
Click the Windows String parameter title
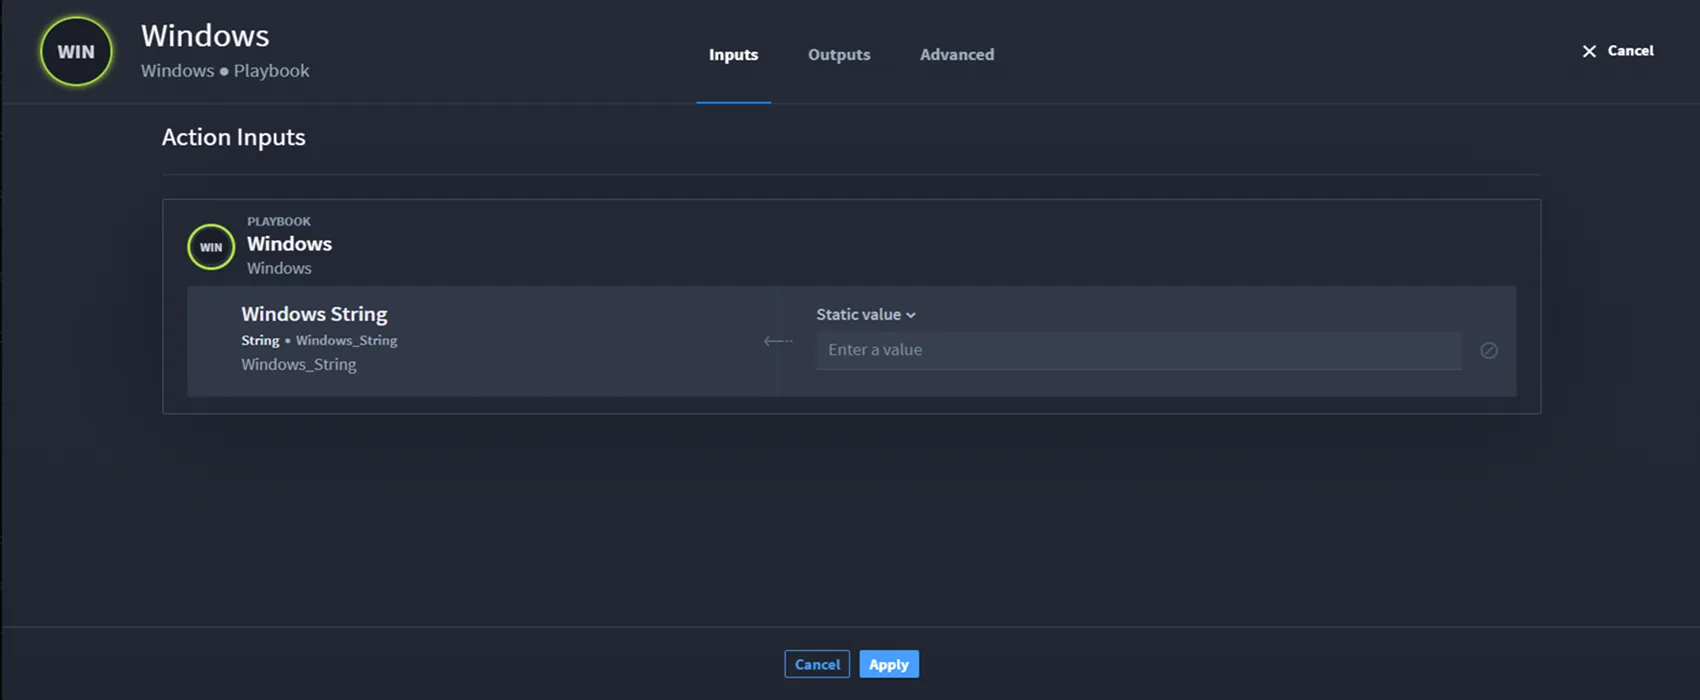(314, 314)
